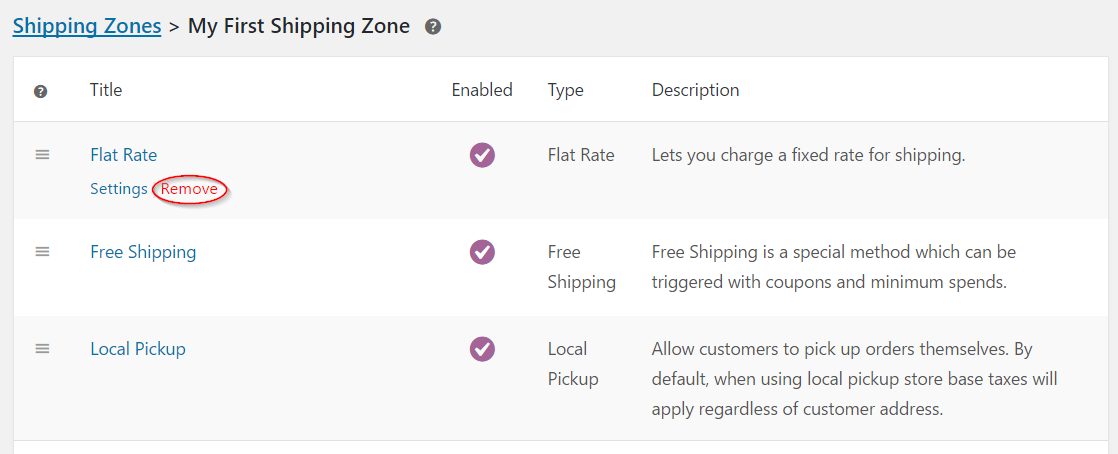Click the Enabled column header
This screenshot has width=1118, height=454.
tap(482, 90)
